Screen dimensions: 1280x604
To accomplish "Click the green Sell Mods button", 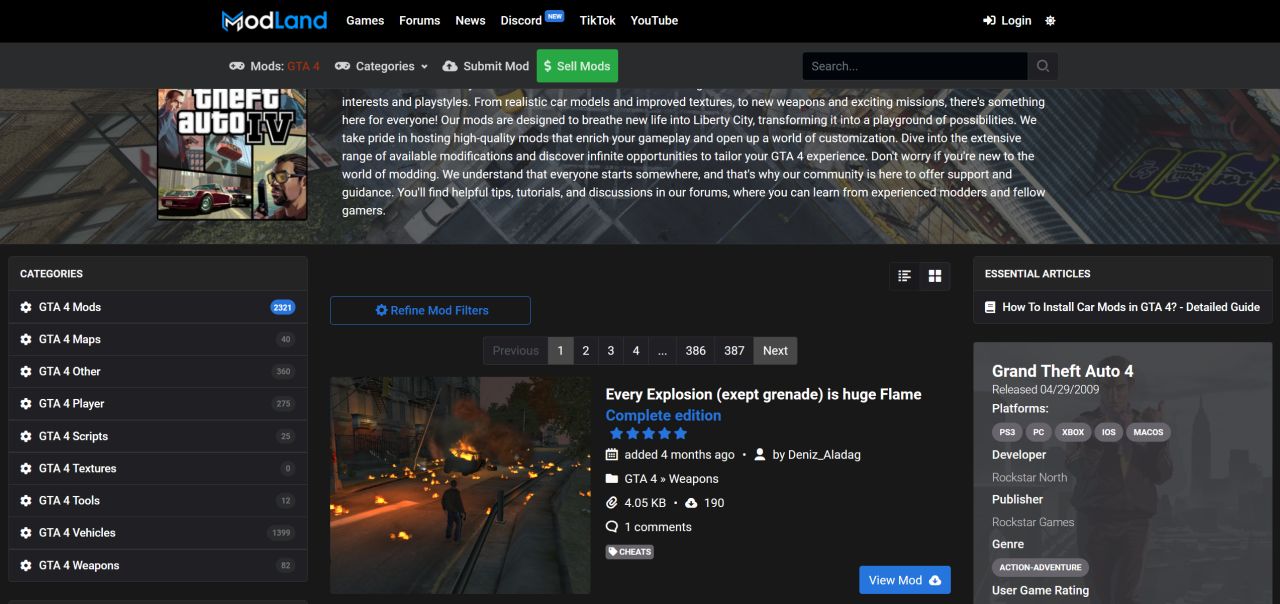I will tap(577, 66).
